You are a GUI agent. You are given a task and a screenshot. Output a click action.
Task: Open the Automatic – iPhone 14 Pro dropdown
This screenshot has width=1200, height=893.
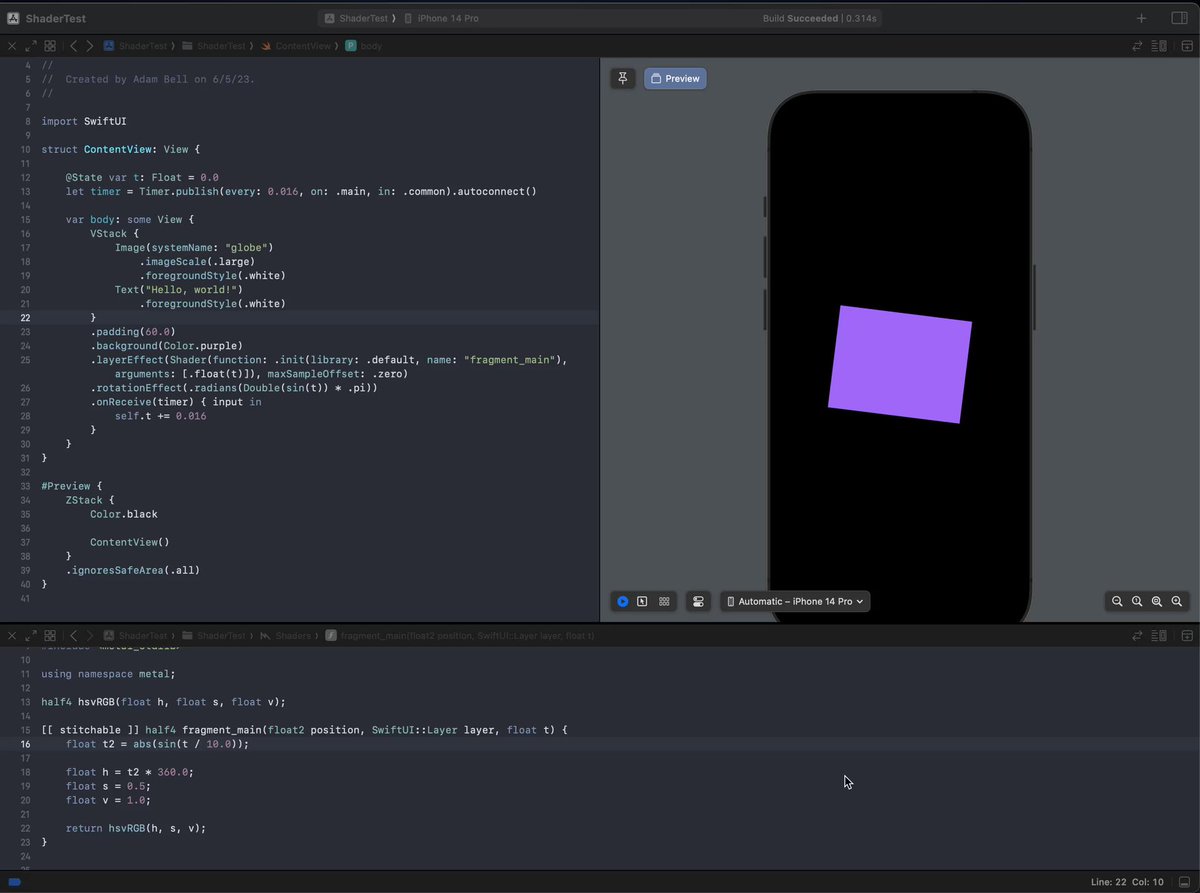(795, 601)
